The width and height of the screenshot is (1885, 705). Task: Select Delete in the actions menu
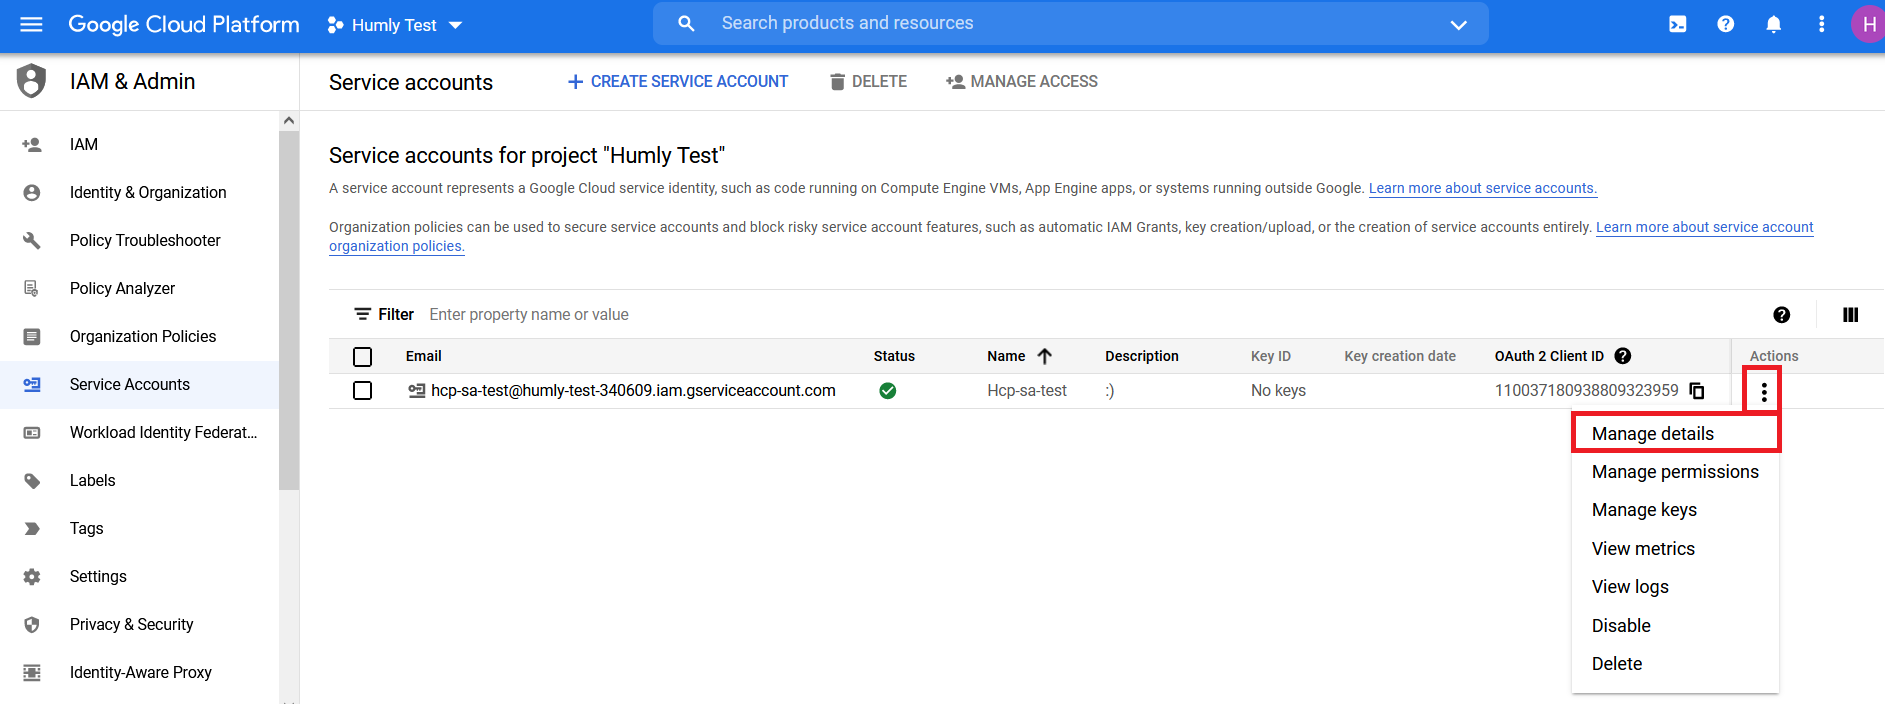tap(1675, 664)
